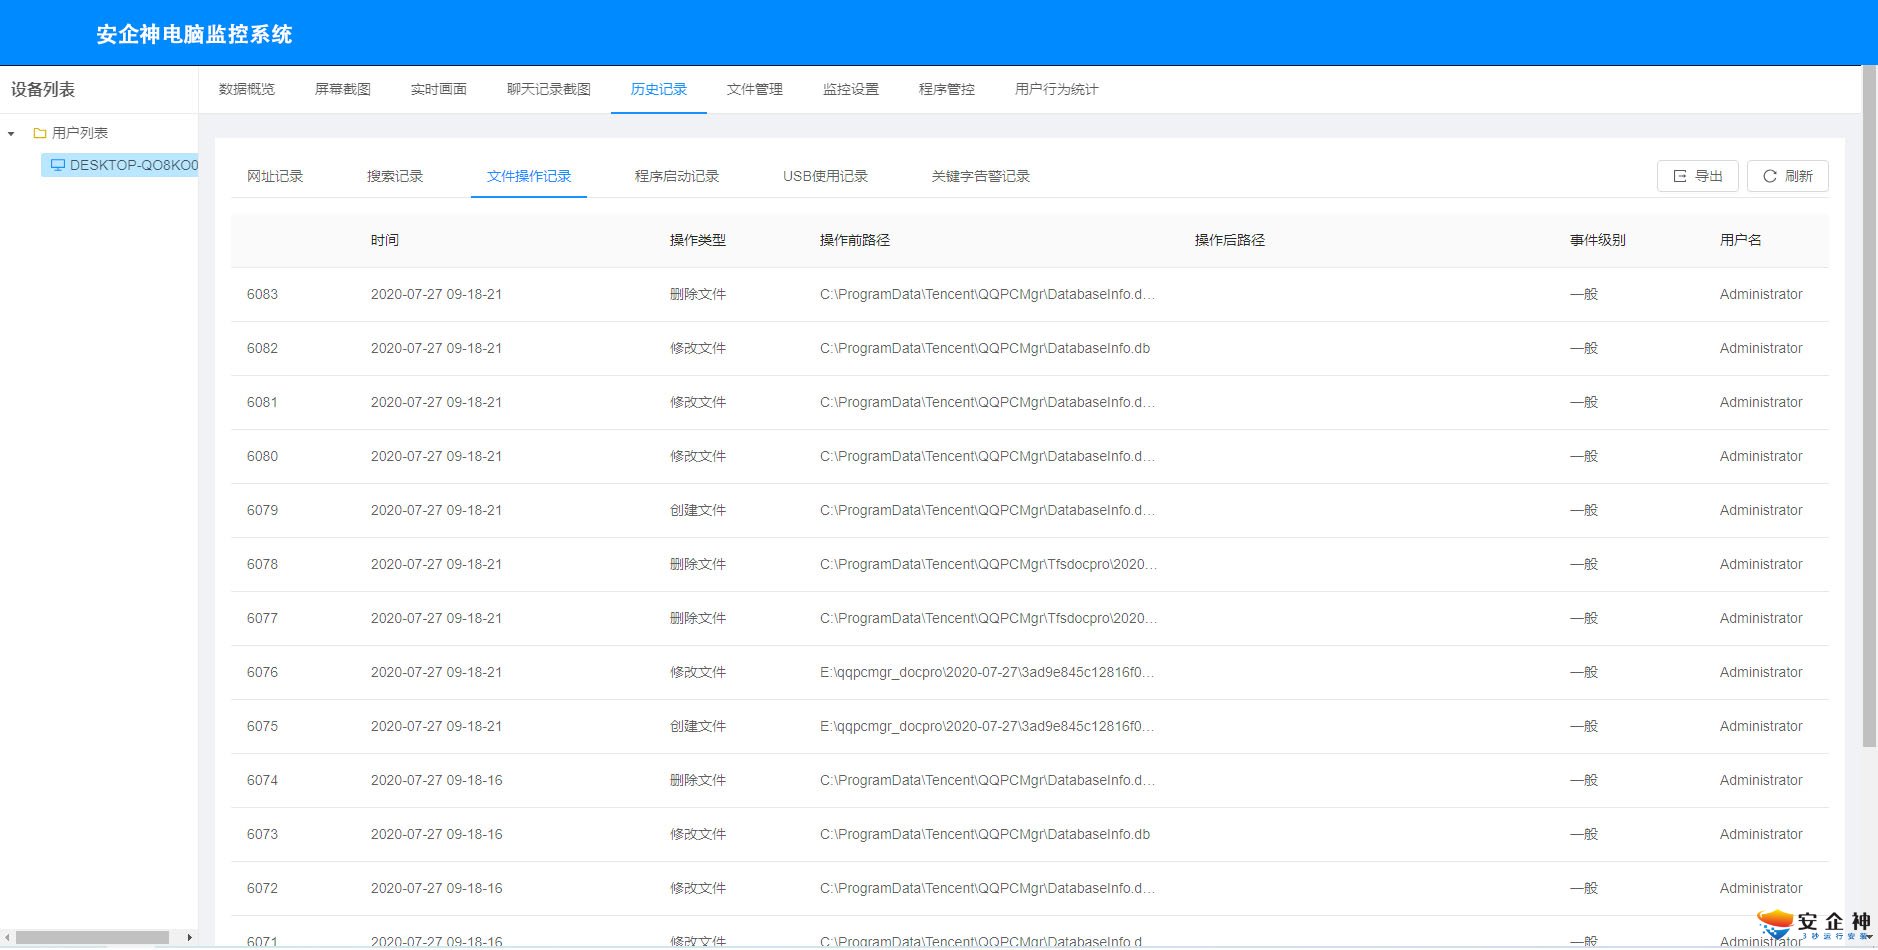This screenshot has width=1878, height=950.
Task: Click the 事件级别 column header
Action: (1598, 240)
